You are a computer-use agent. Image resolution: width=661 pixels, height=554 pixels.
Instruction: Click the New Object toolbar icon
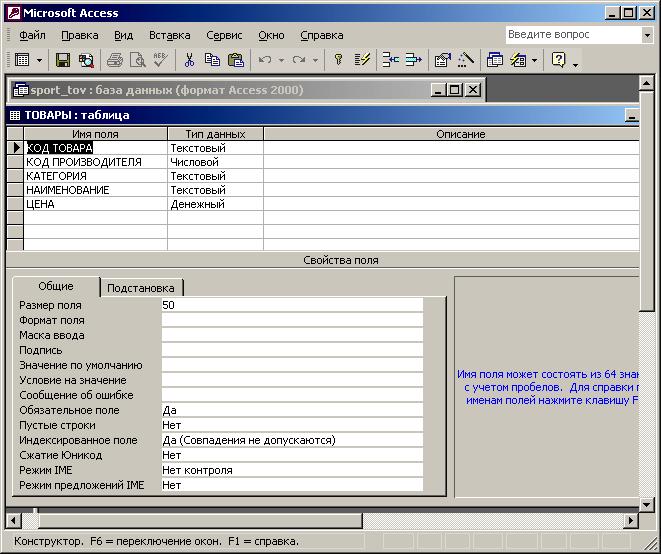(x=518, y=60)
